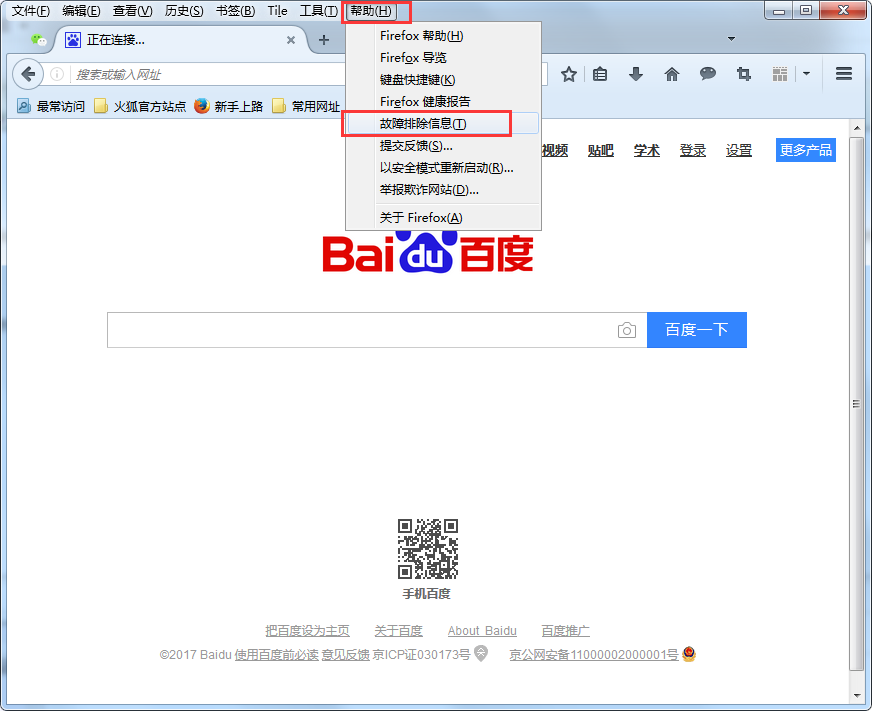Close the 正在连接 tab
Viewport: 872px width, 711px height.
290,41
